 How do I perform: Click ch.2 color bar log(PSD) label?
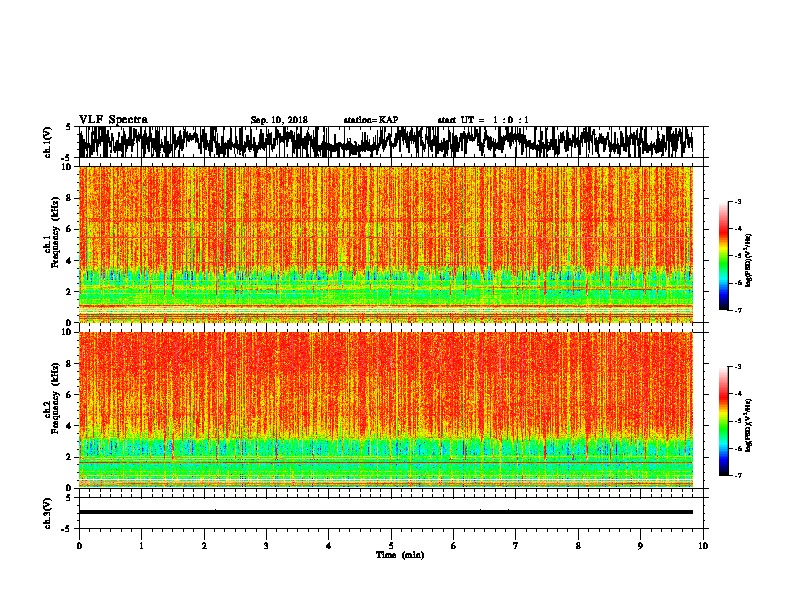749,426
